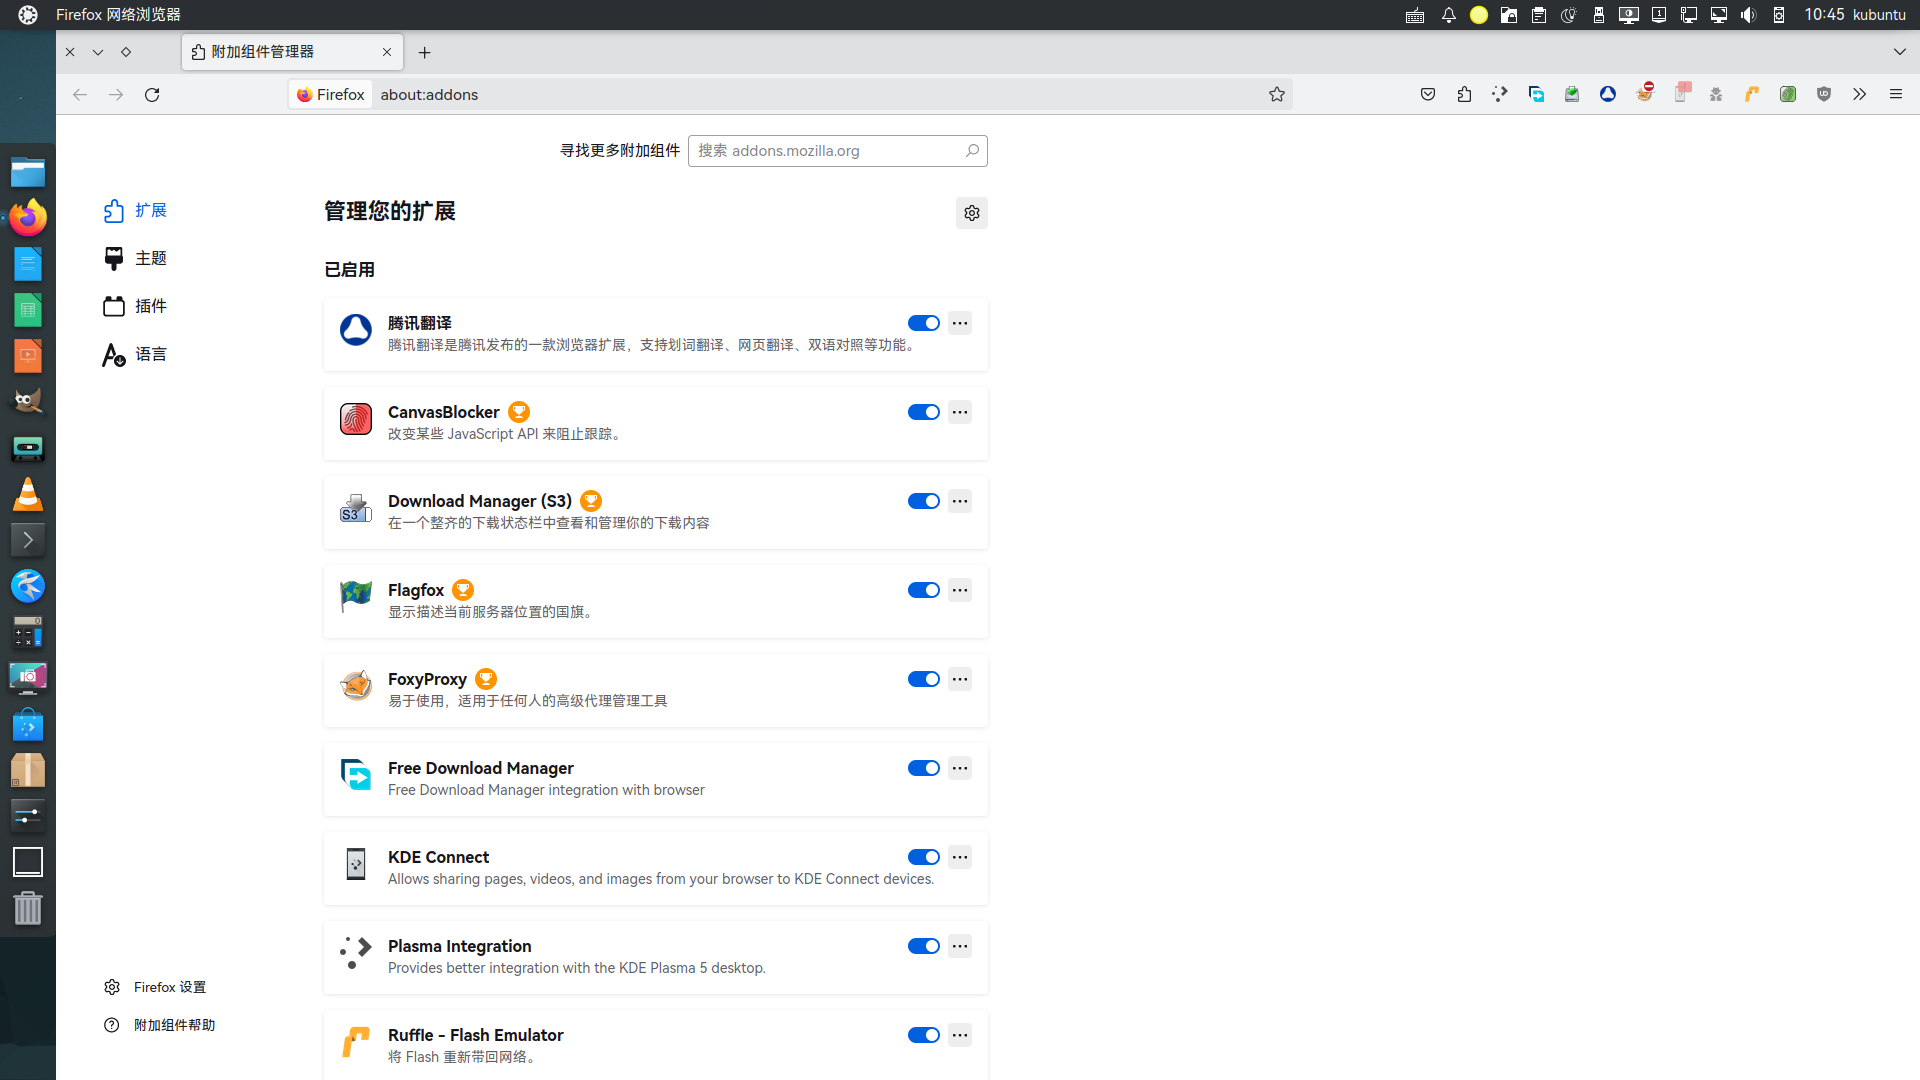Open the Firefox hamburger application menu
Image resolution: width=1920 pixels, height=1080 pixels.
(1896, 94)
